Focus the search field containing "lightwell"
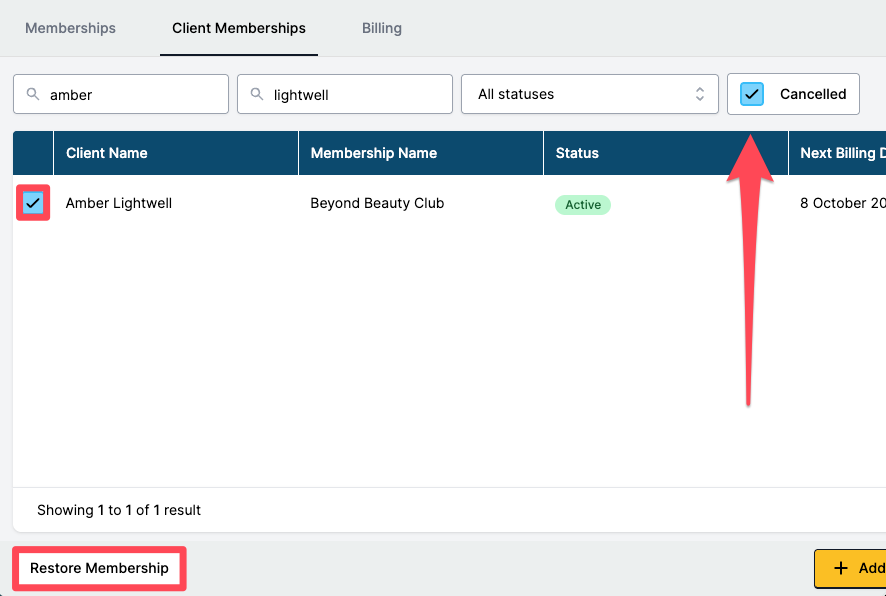The image size is (886, 596). point(355,95)
